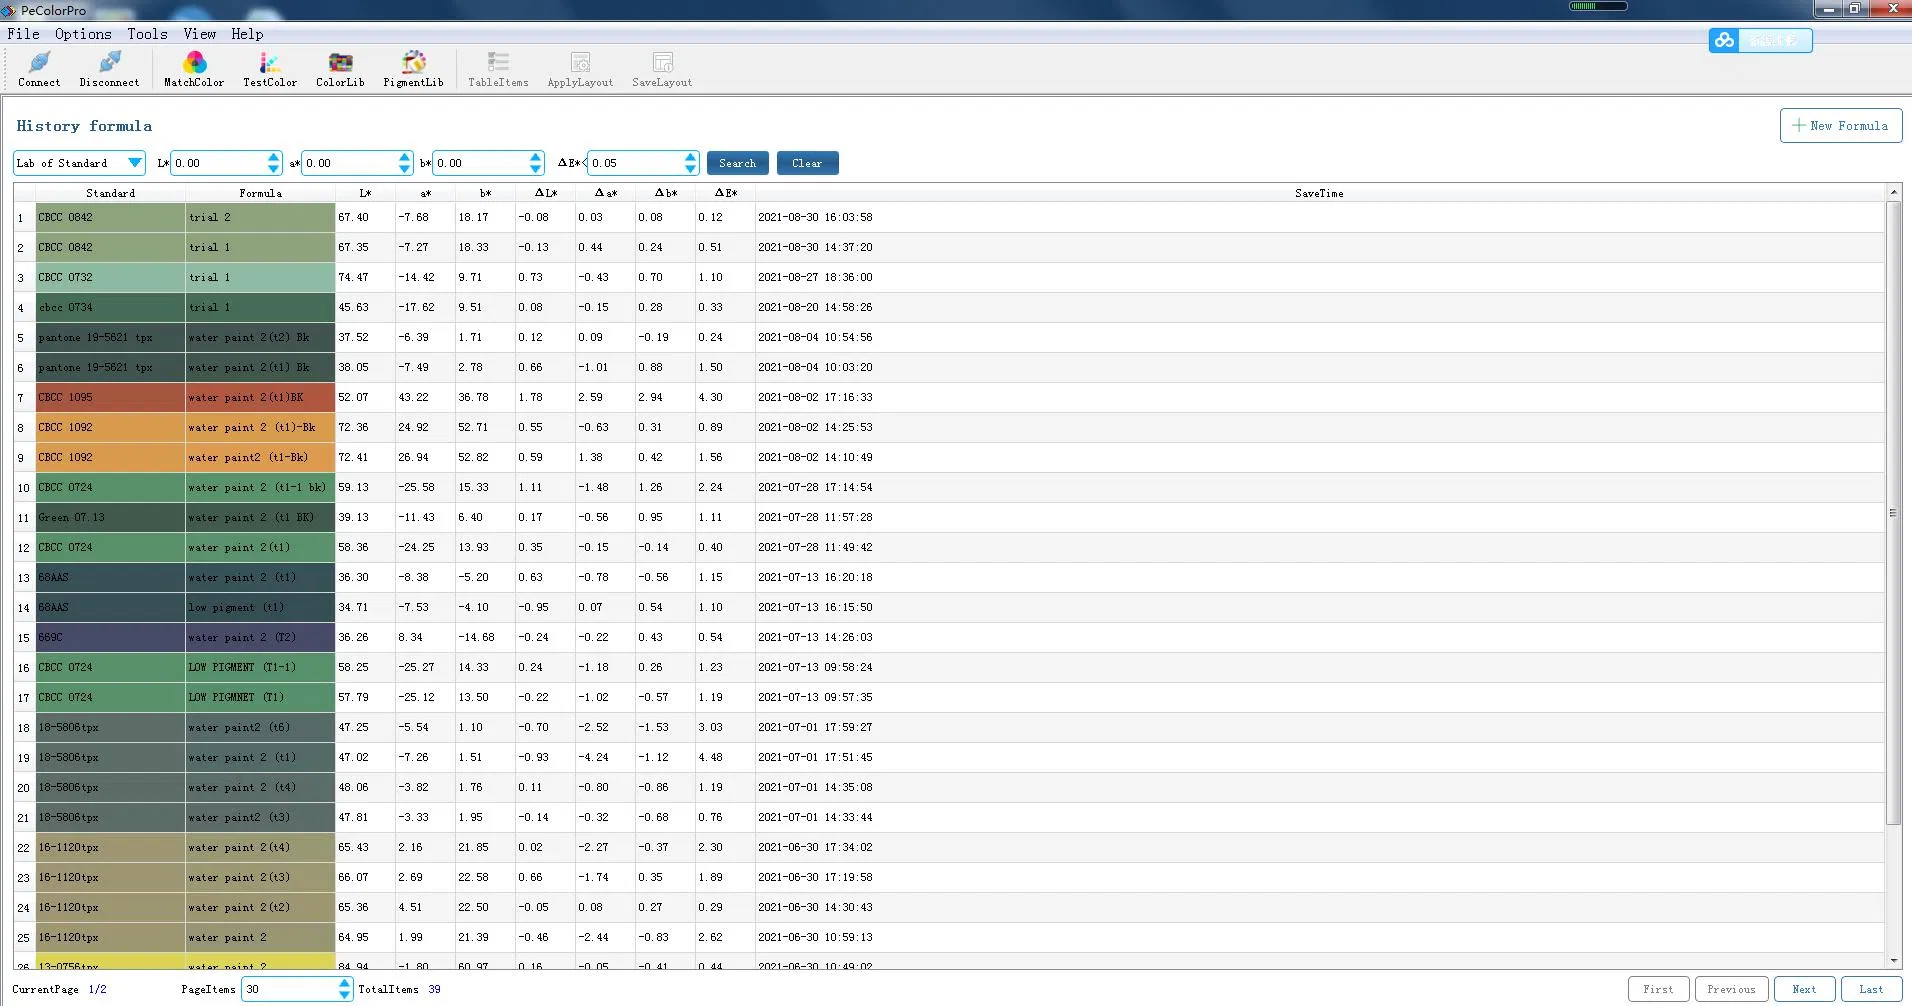Click the ApplyLayout toolbar icon
The height and width of the screenshot is (1006, 1912).
click(x=580, y=68)
